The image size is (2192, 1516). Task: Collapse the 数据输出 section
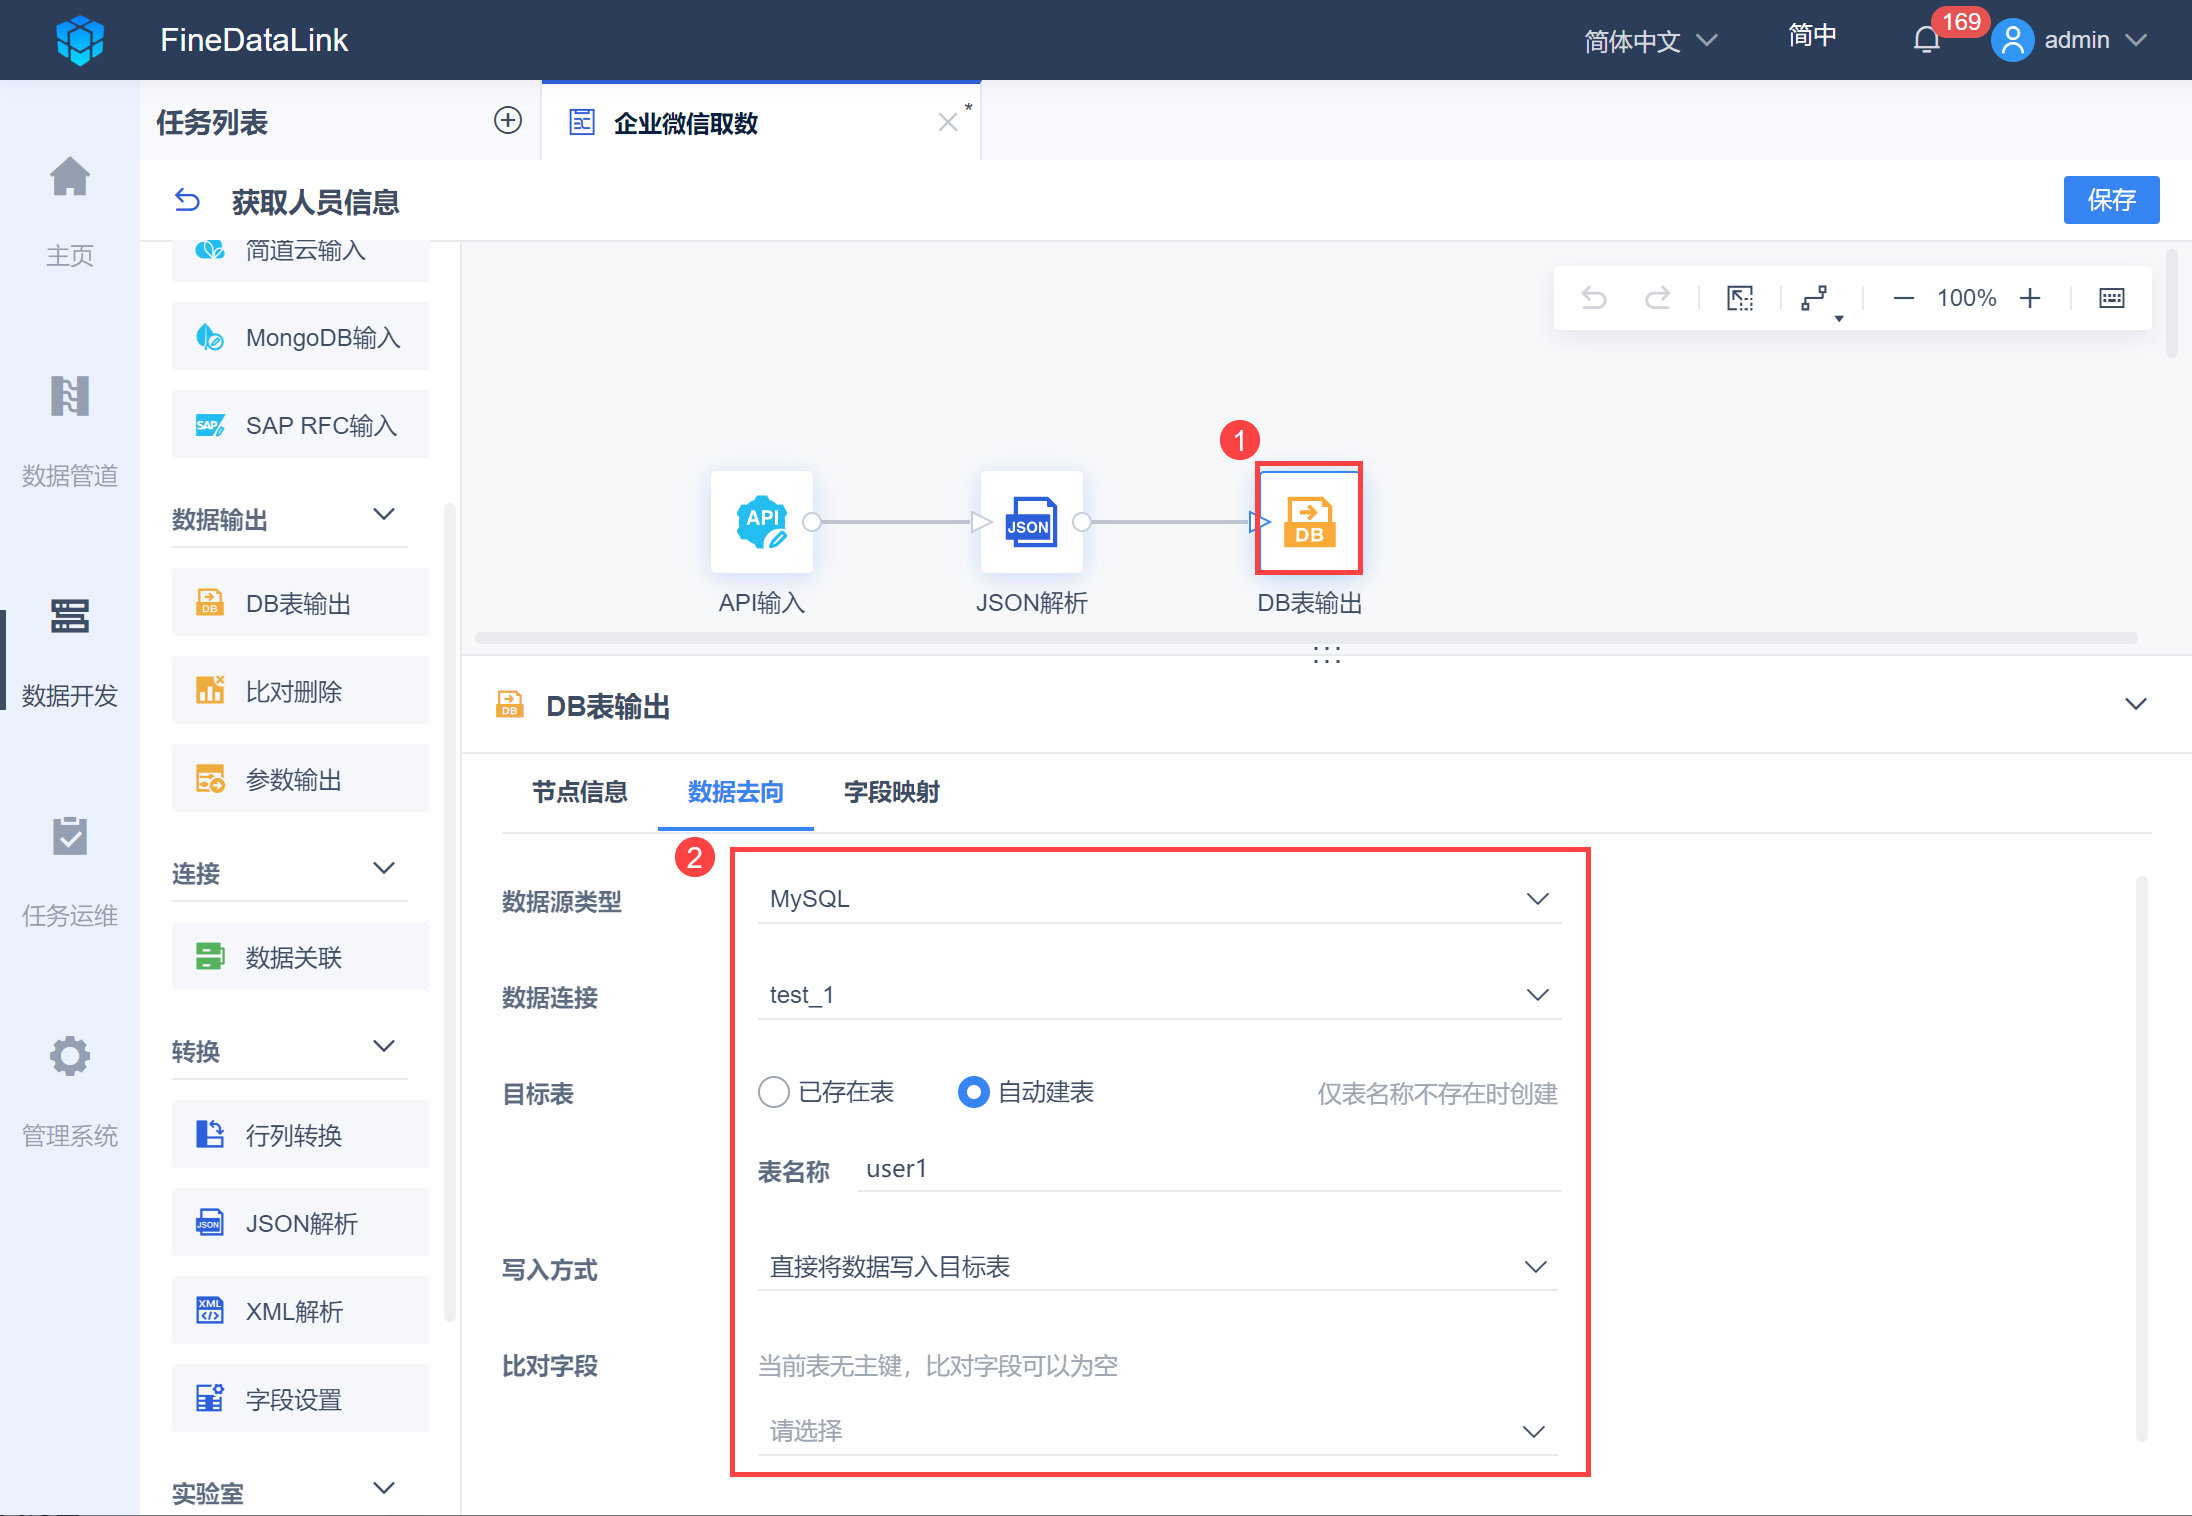point(384,515)
